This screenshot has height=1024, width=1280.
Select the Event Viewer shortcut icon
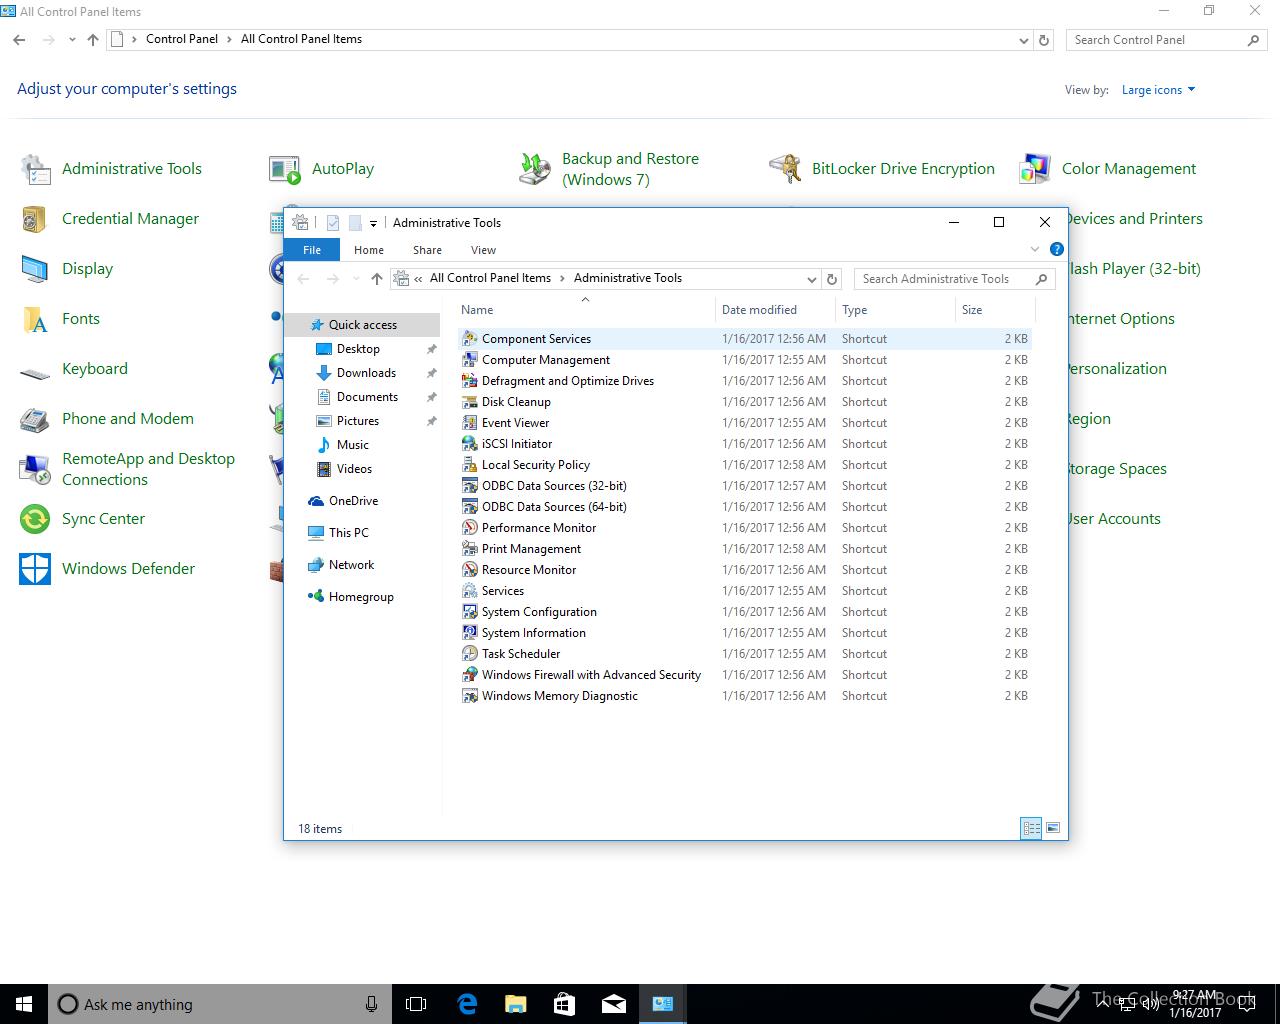tap(470, 423)
